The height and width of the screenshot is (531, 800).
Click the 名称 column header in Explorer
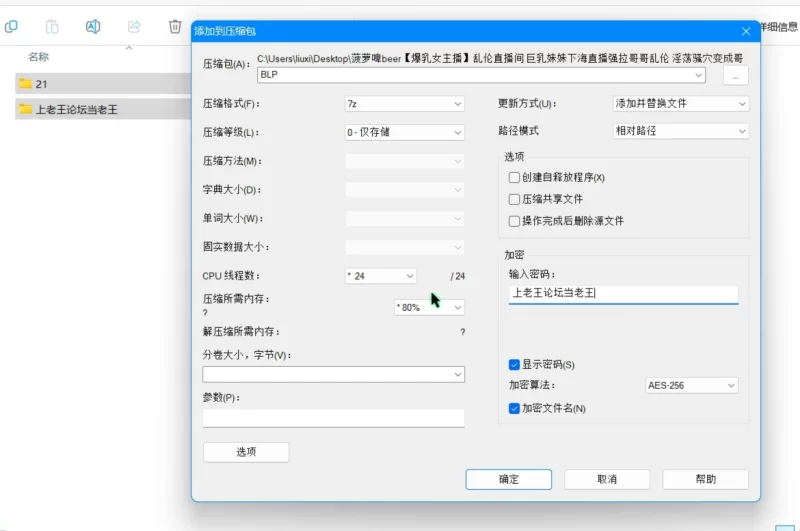pyautogui.click(x=38, y=57)
